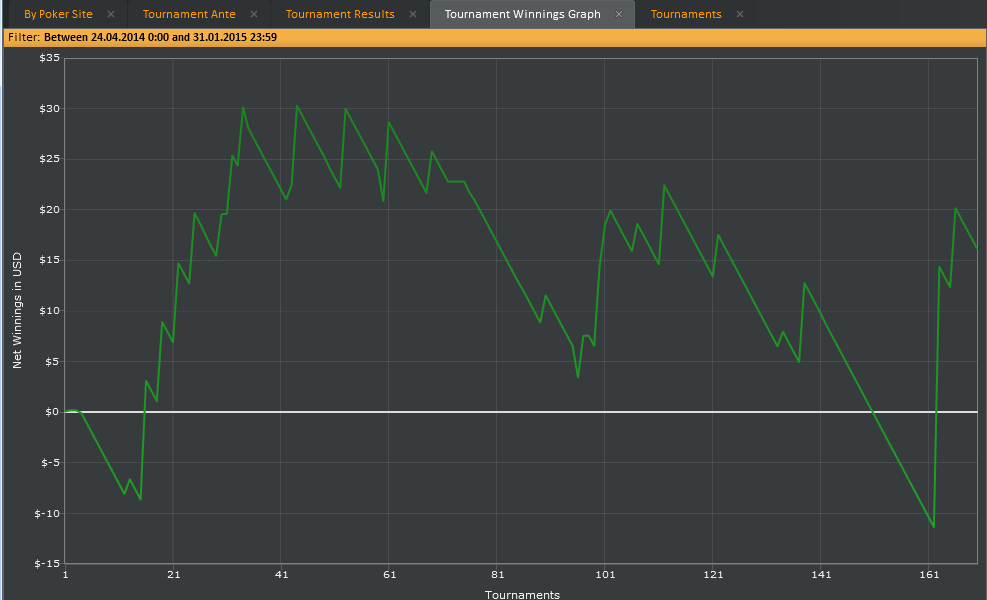The width and height of the screenshot is (987, 600).
Task: Open the Tournament Results tab
Action: point(340,14)
